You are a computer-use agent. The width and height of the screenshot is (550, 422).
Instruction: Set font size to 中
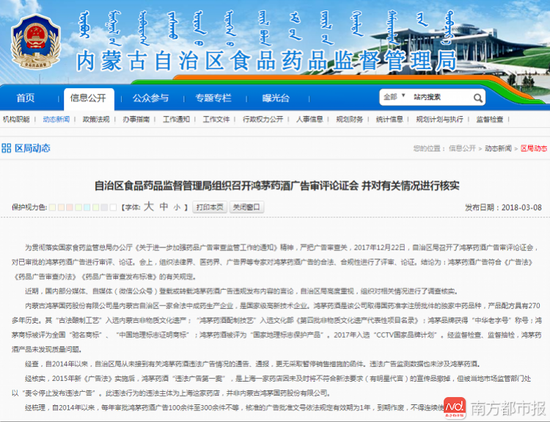pos(164,207)
